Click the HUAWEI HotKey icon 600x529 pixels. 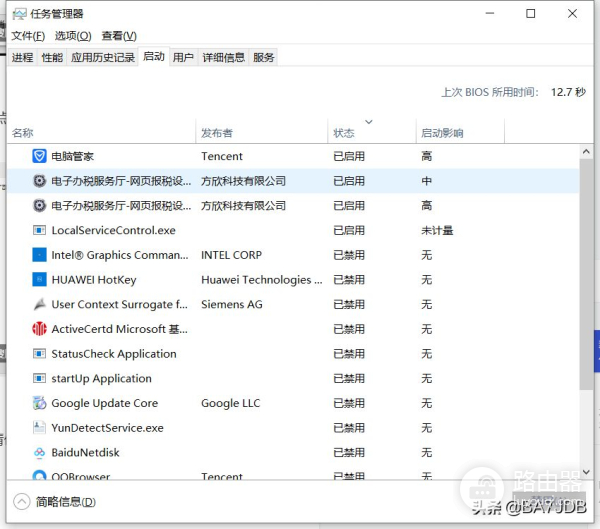tap(39, 279)
